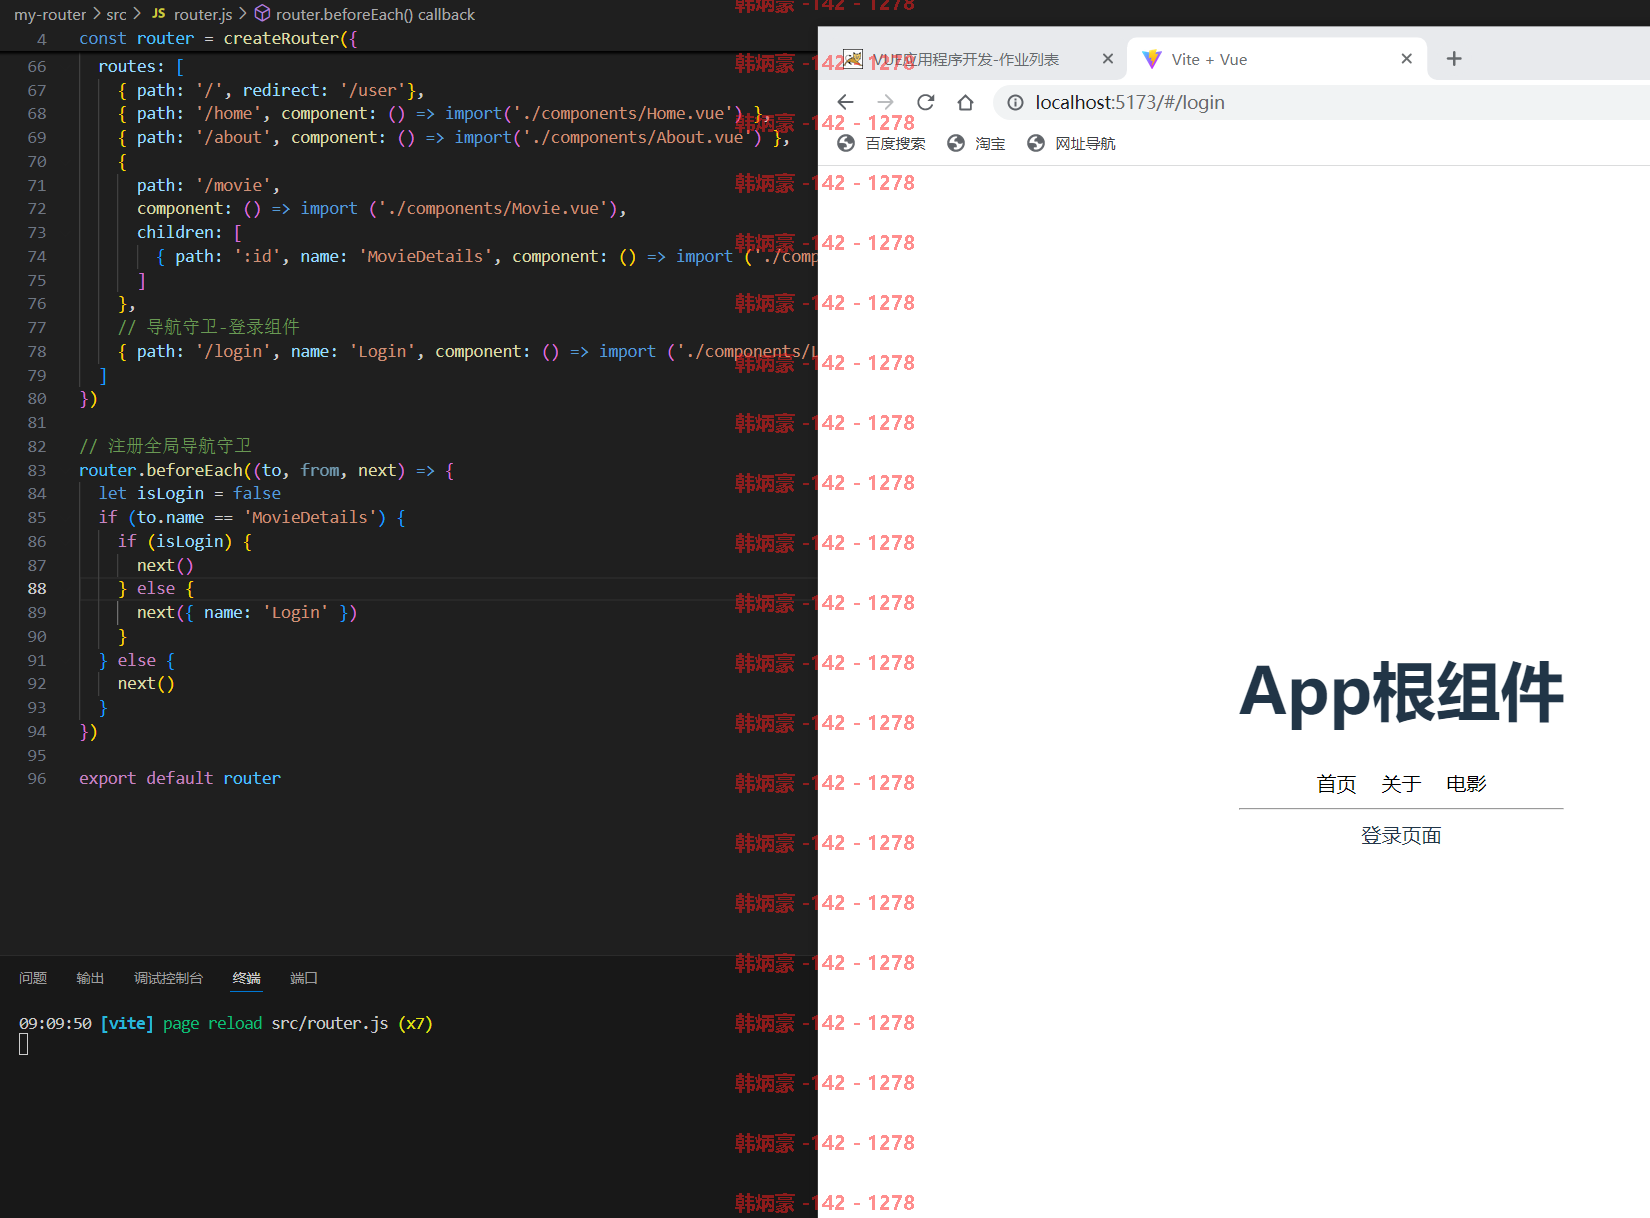
Task: Click the browser forward arrow
Action: coord(885,102)
